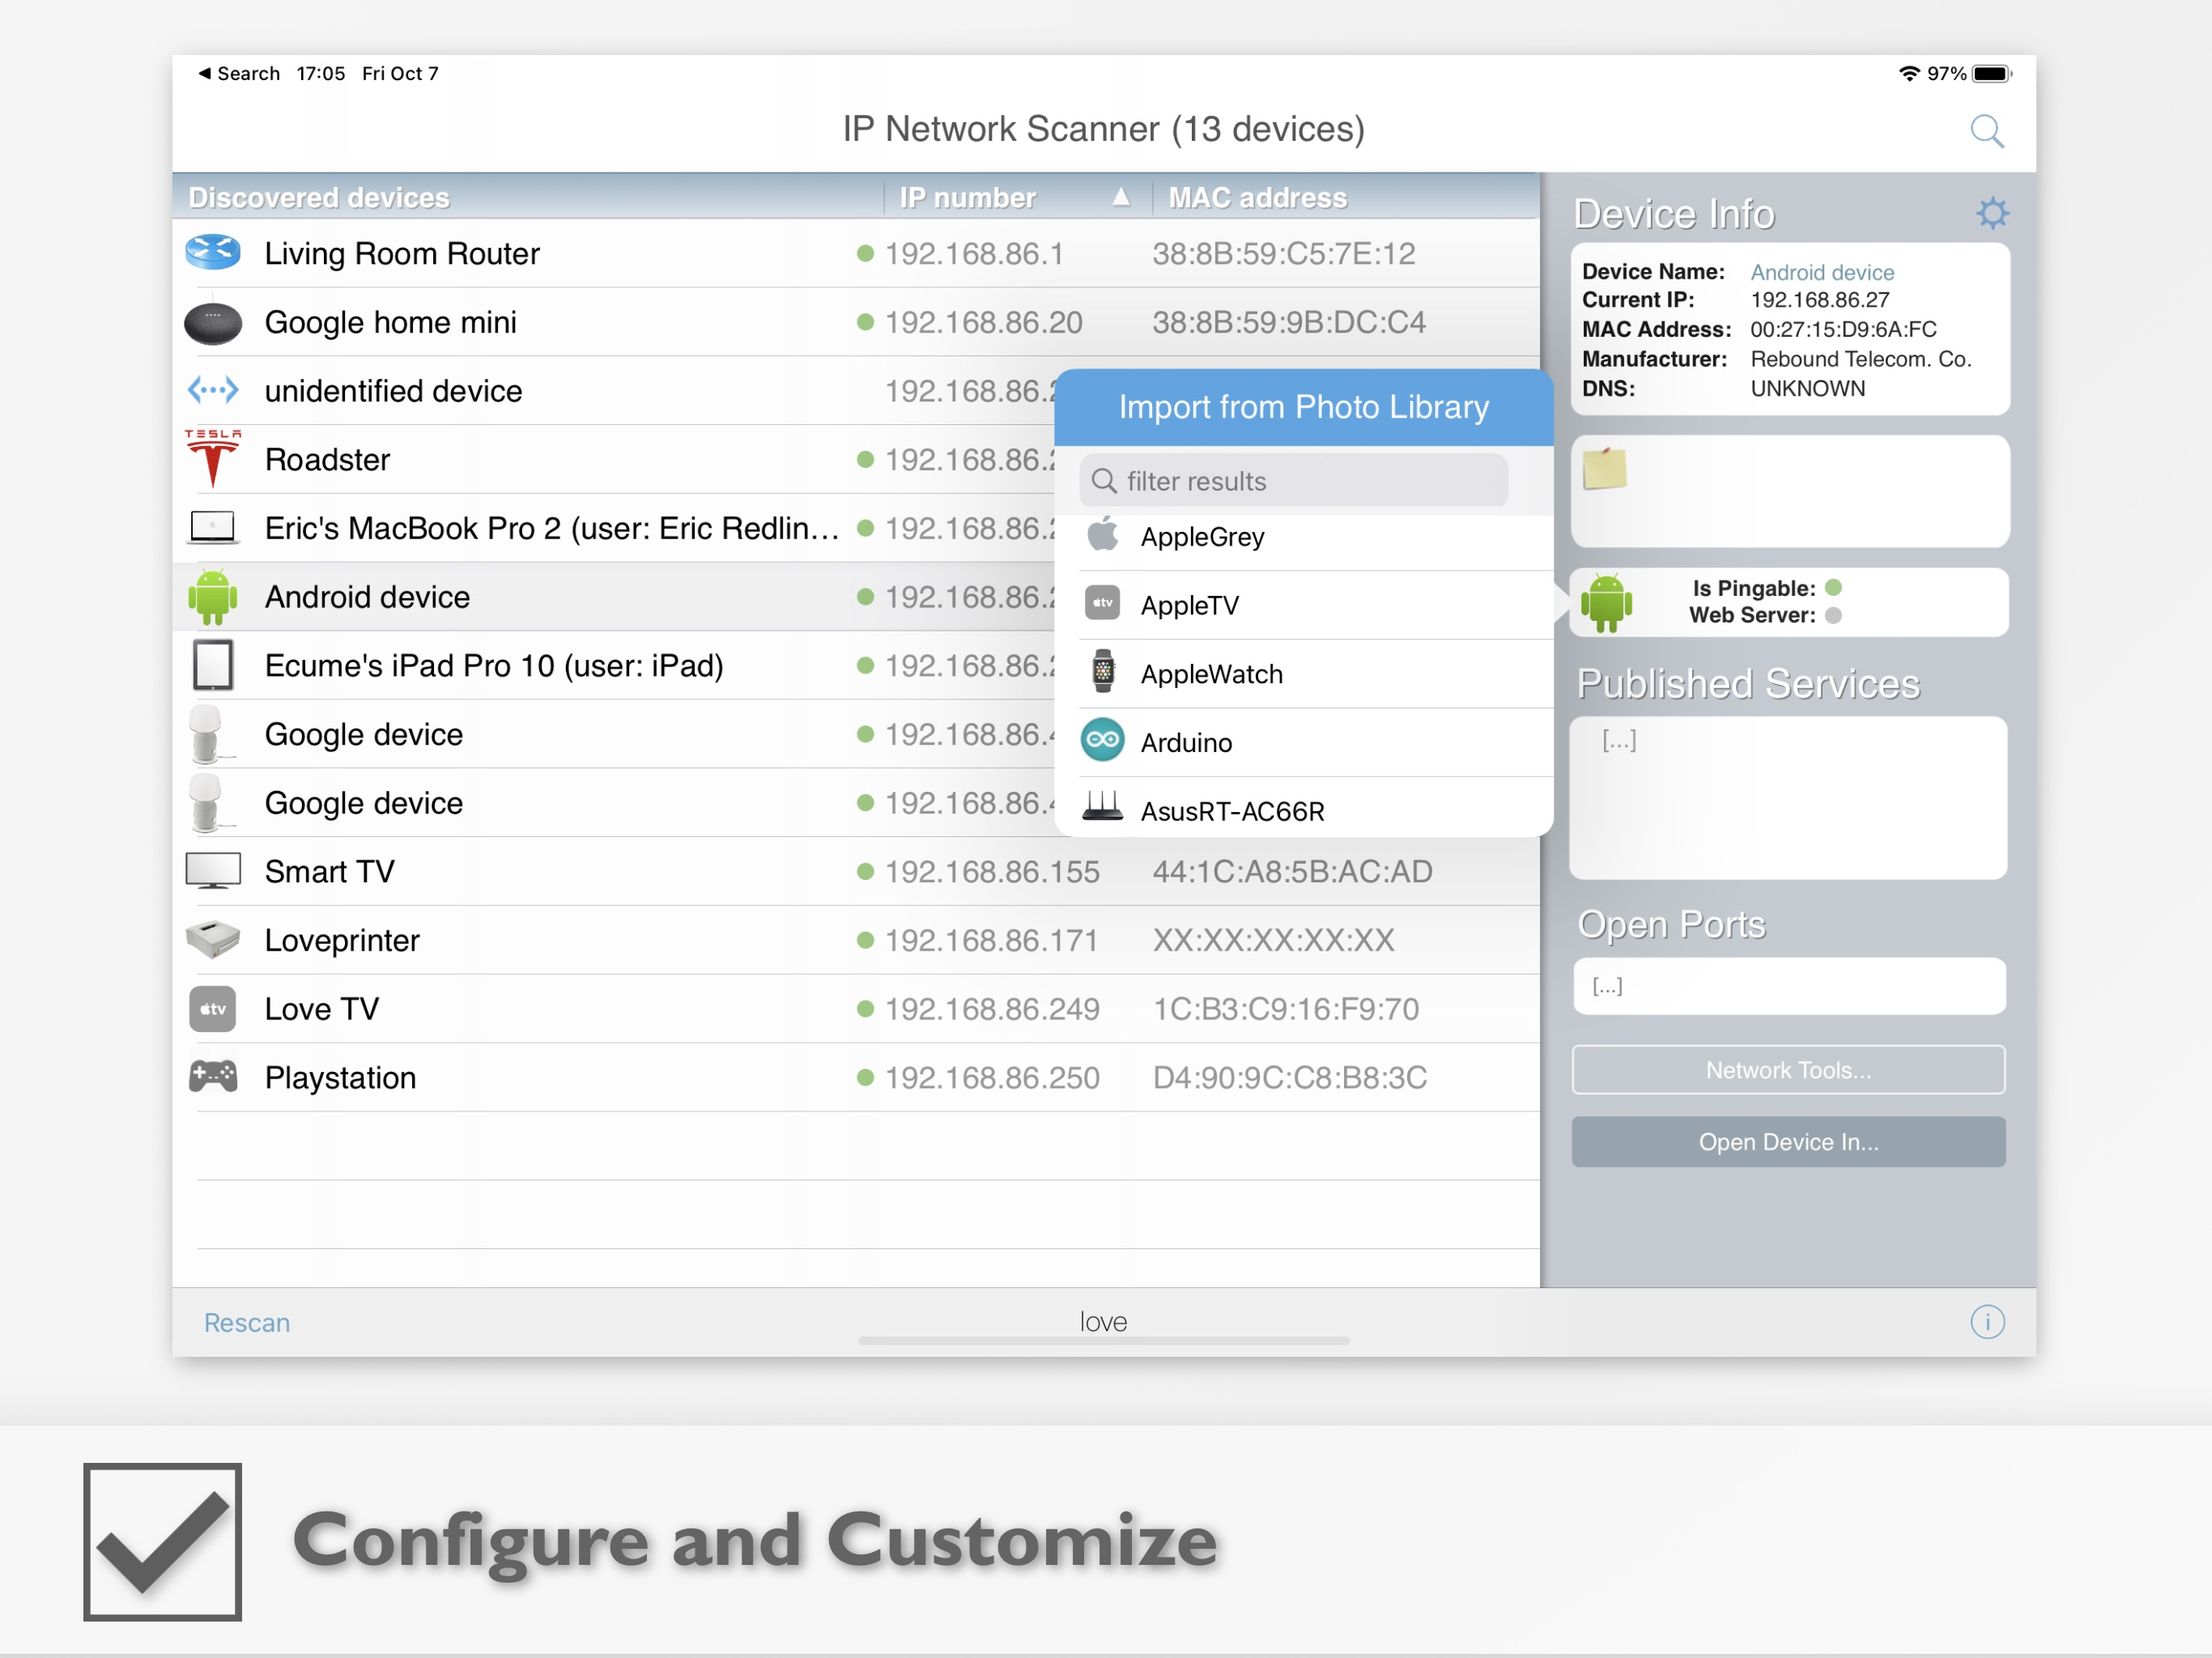Image resolution: width=2212 pixels, height=1658 pixels.
Task: Click the Discovered devices column header
Action: tap(319, 197)
